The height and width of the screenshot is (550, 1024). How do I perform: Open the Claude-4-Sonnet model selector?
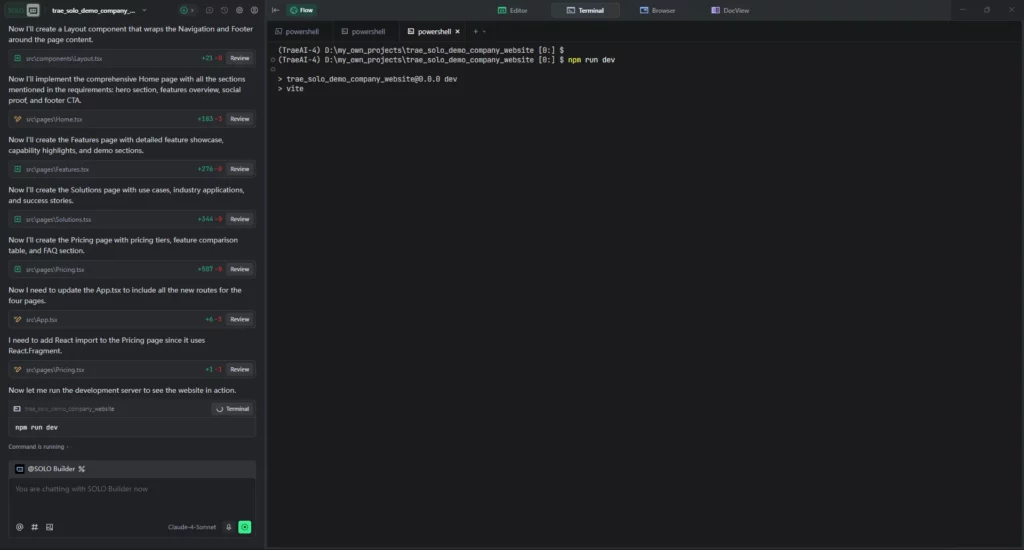pyautogui.click(x=192, y=527)
